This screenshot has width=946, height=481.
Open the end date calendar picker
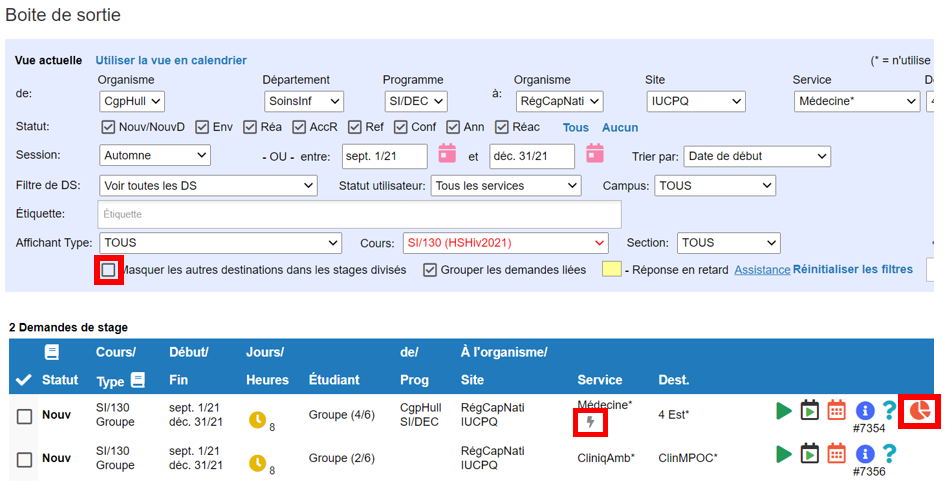pyautogui.click(x=595, y=153)
